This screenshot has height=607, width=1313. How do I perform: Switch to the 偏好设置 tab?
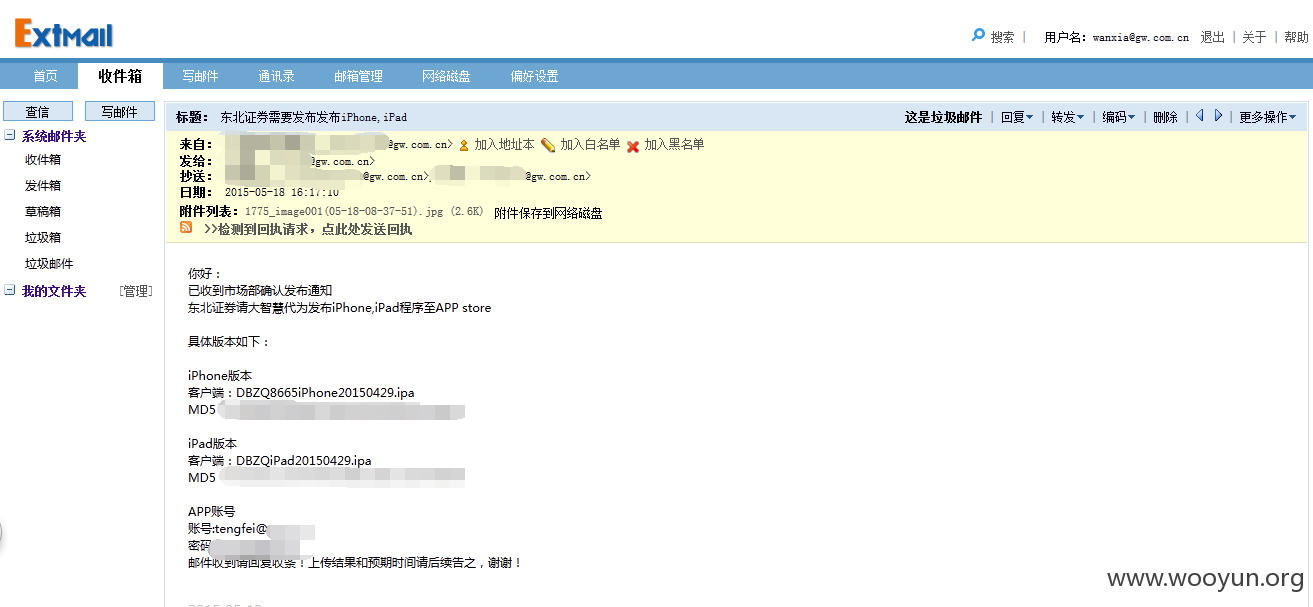click(534, 76)
